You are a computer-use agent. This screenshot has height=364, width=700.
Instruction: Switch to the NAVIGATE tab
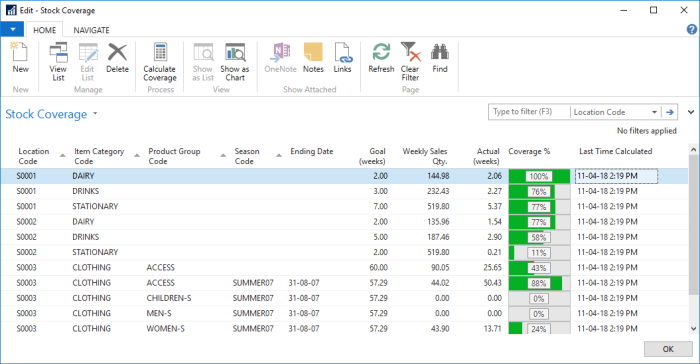92,30
